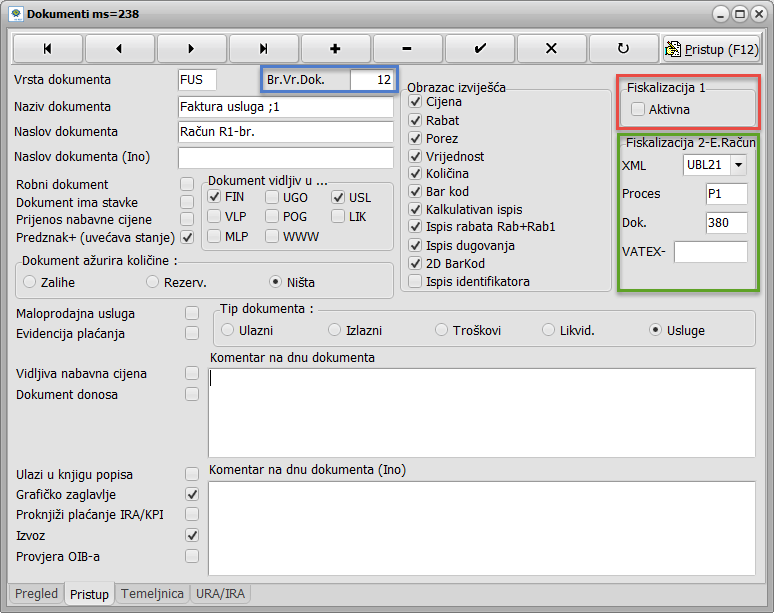Click the Naziv dokumenta text field
Image resolution: width=774 pixels, height=613 pixels.
(285, 107)
